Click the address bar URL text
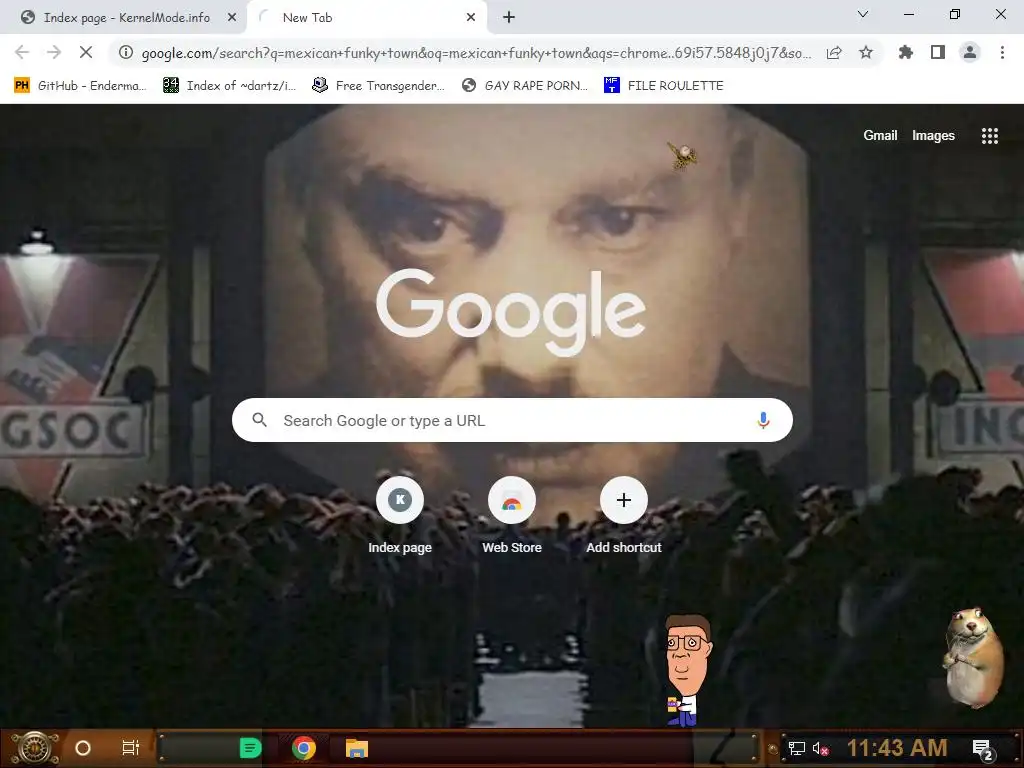This screenshot has width=1024, height=768. [476, 53]
